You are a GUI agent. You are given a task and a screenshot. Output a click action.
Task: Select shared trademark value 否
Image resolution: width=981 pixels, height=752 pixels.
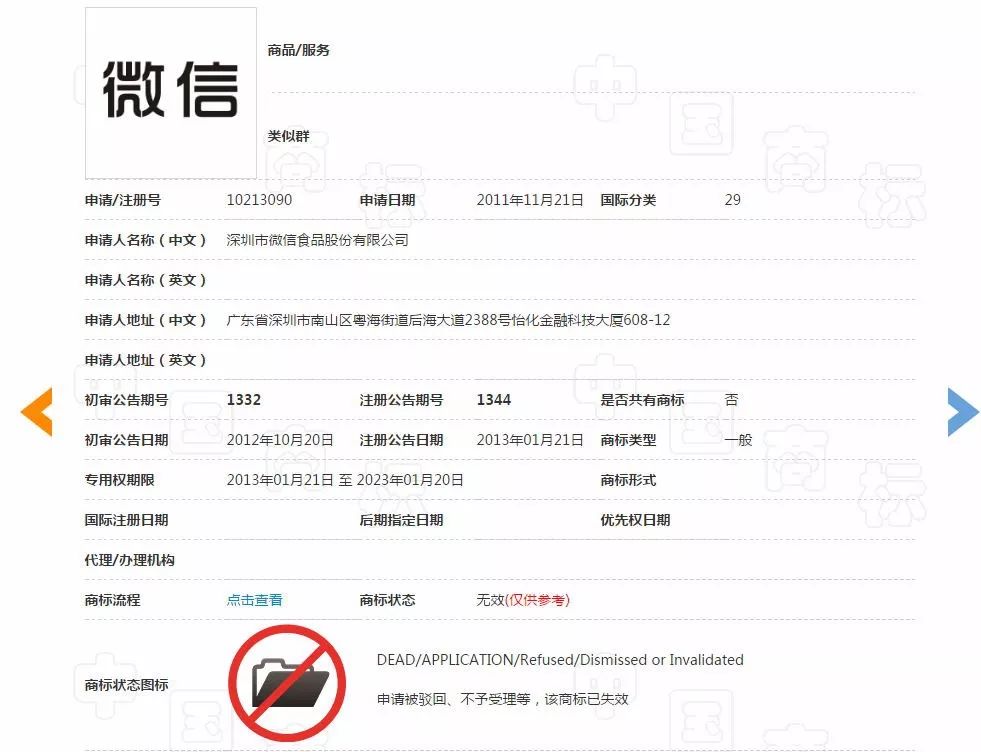pyautogui.click(x=731, y=400)
